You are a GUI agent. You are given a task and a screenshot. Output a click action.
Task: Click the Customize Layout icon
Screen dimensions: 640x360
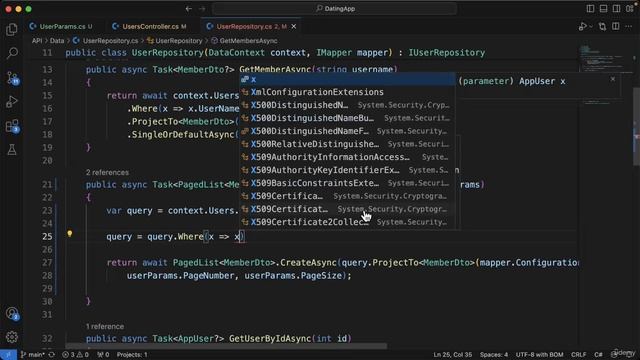[630, 9]
